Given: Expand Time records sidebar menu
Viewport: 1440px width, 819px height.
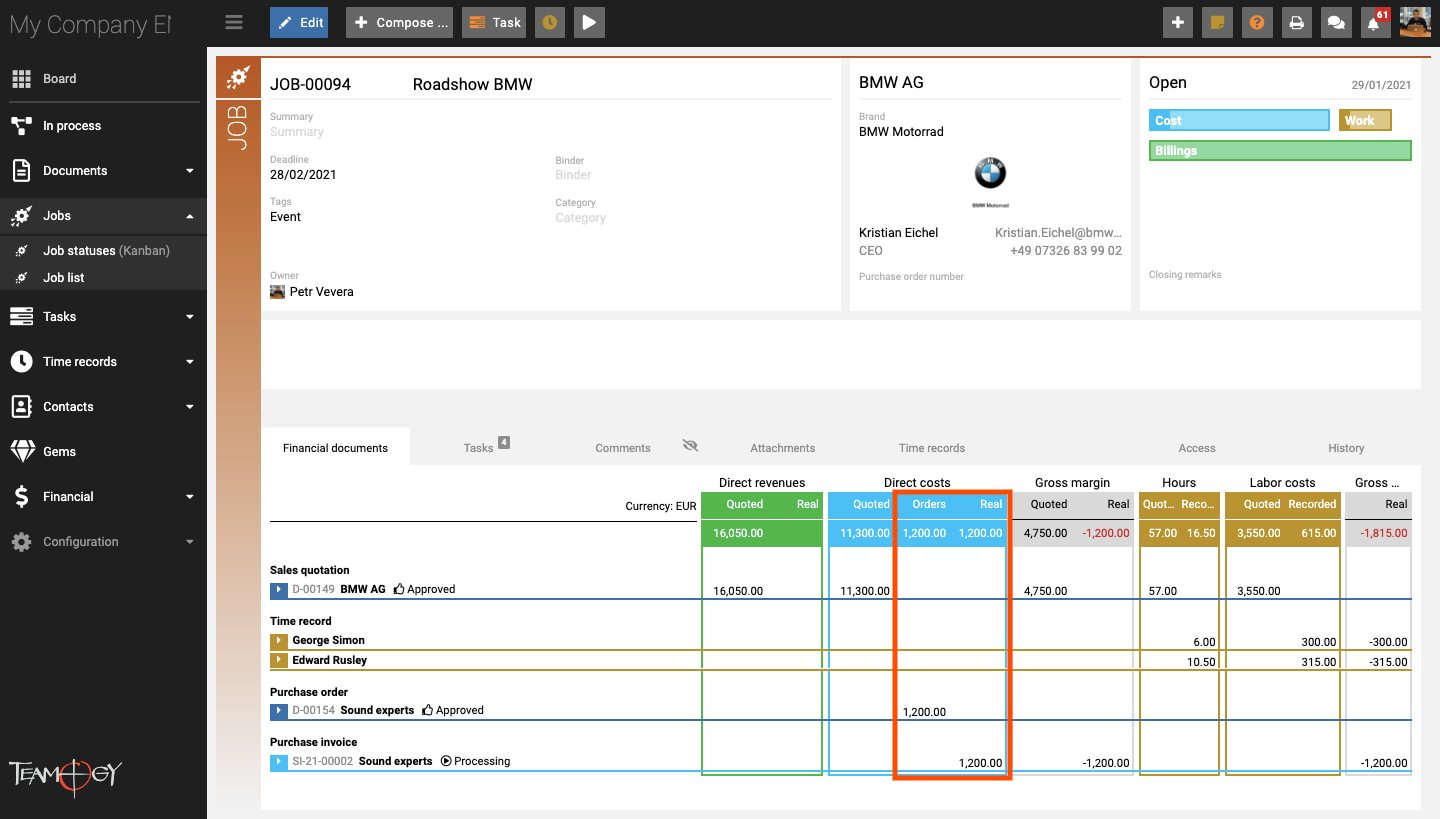Looking at the screenshot, I should tap(103, 362).
